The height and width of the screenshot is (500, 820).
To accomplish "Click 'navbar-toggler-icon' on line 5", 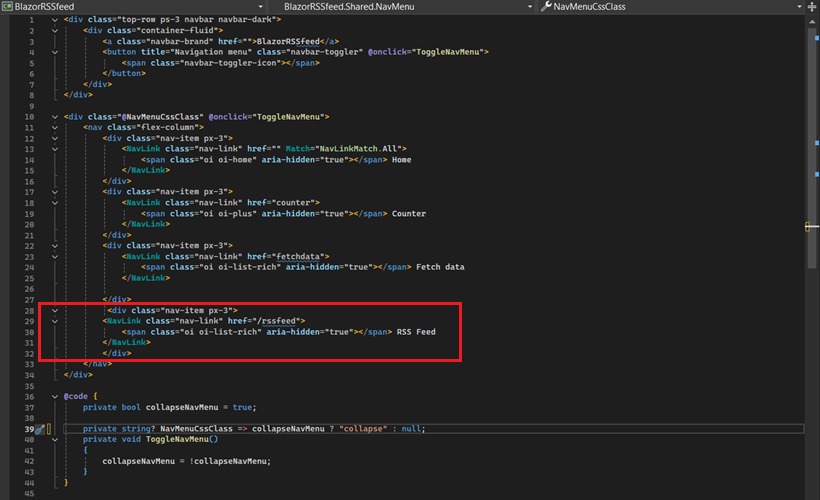I will click(x=230, y=63).
